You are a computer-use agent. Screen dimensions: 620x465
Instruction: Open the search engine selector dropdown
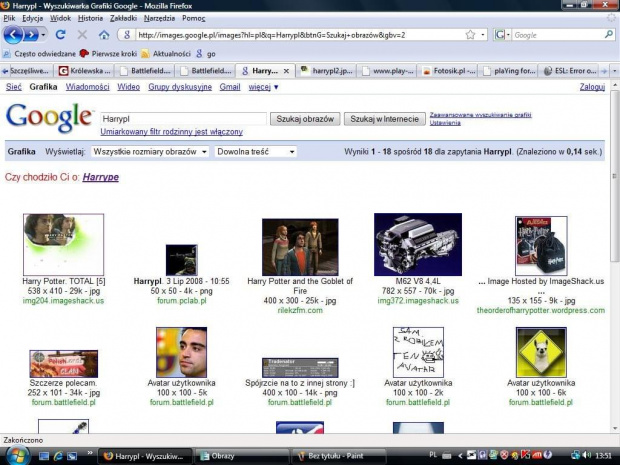point(502,35)
